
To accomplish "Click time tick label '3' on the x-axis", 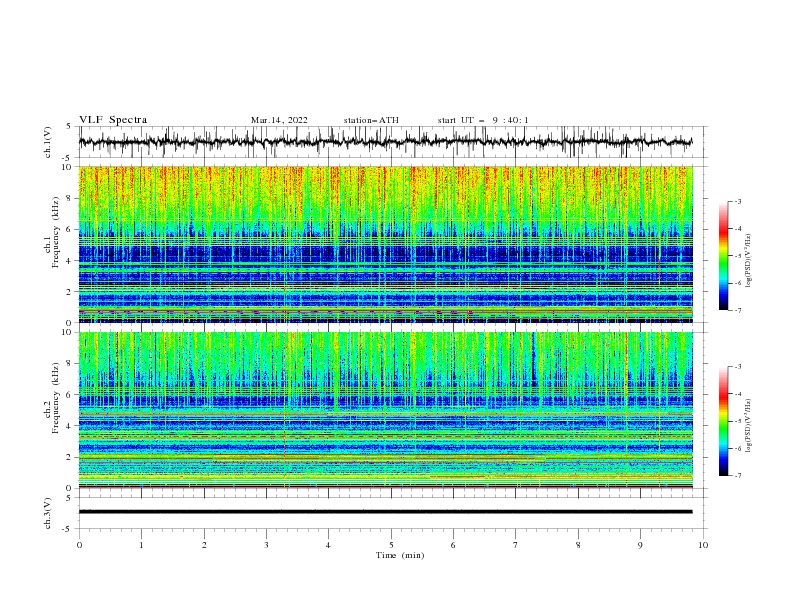I will point(266,545).
